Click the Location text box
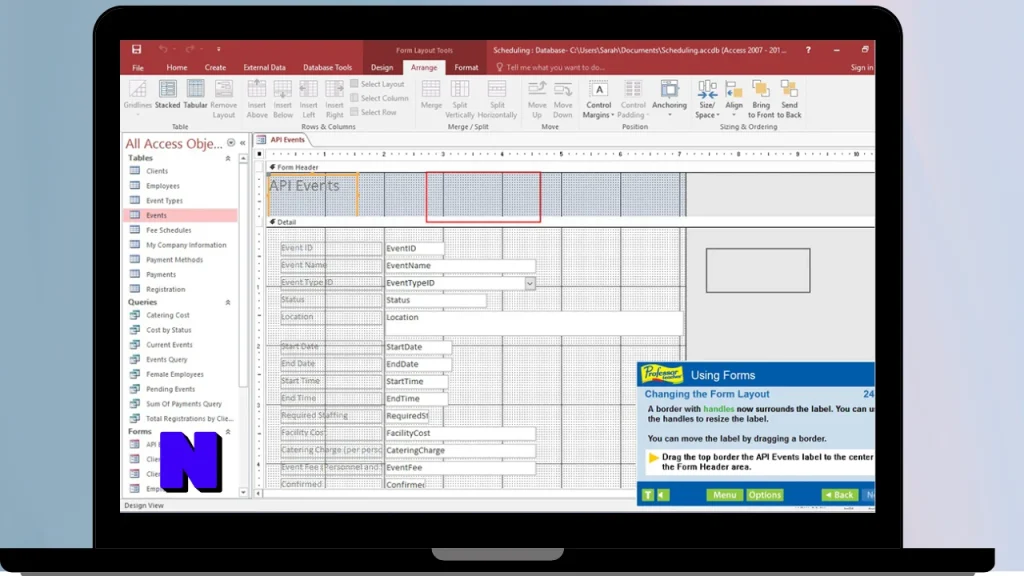The width and height of the screenshot is (1024, 576). (533, 323)
